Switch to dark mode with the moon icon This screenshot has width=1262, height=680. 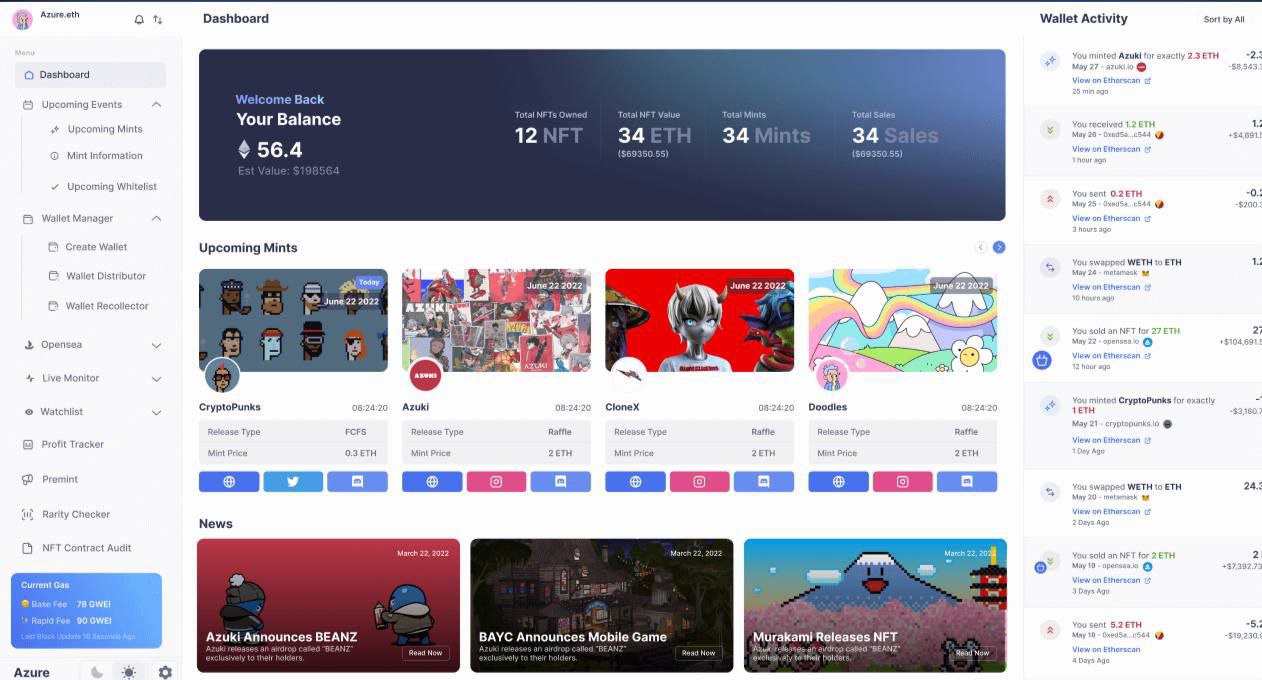point(97,673)
